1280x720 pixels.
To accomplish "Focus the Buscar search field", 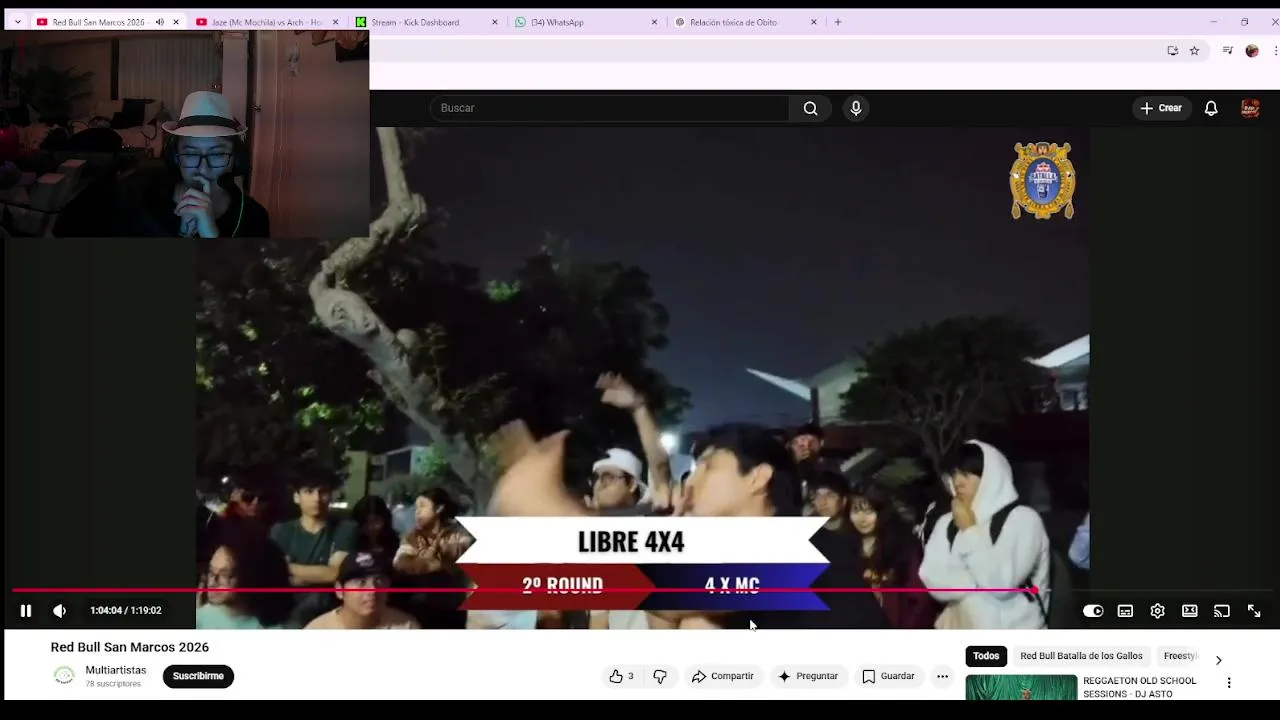I will (610, 108).
